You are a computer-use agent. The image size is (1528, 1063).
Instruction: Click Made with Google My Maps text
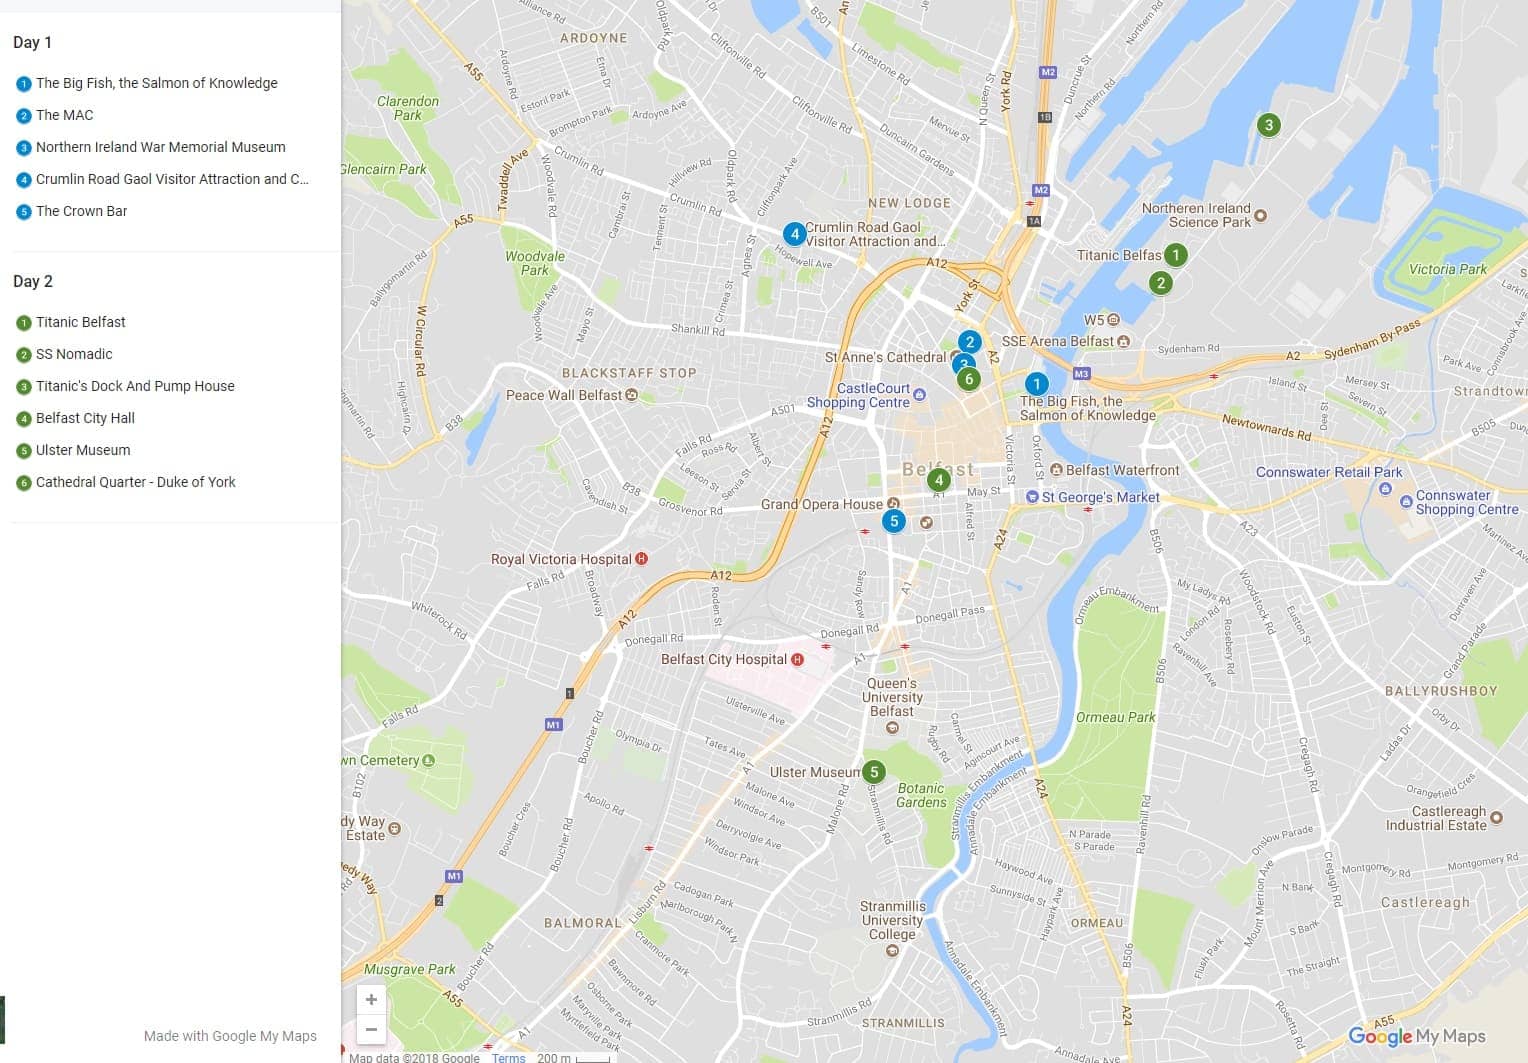point(230,1036)
